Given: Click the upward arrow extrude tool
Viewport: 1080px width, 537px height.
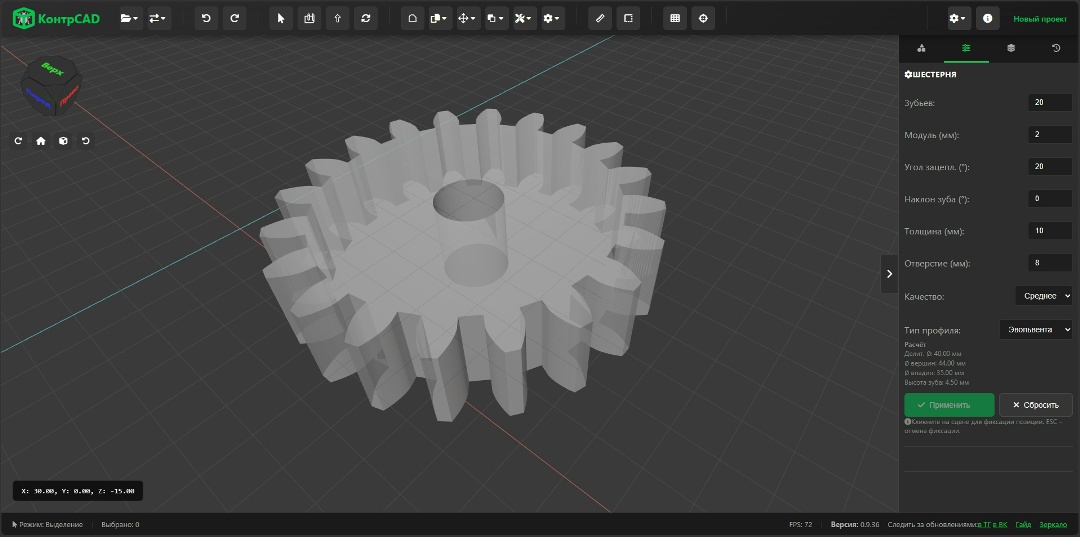Looking at the screenshot, I should (338, 19).
